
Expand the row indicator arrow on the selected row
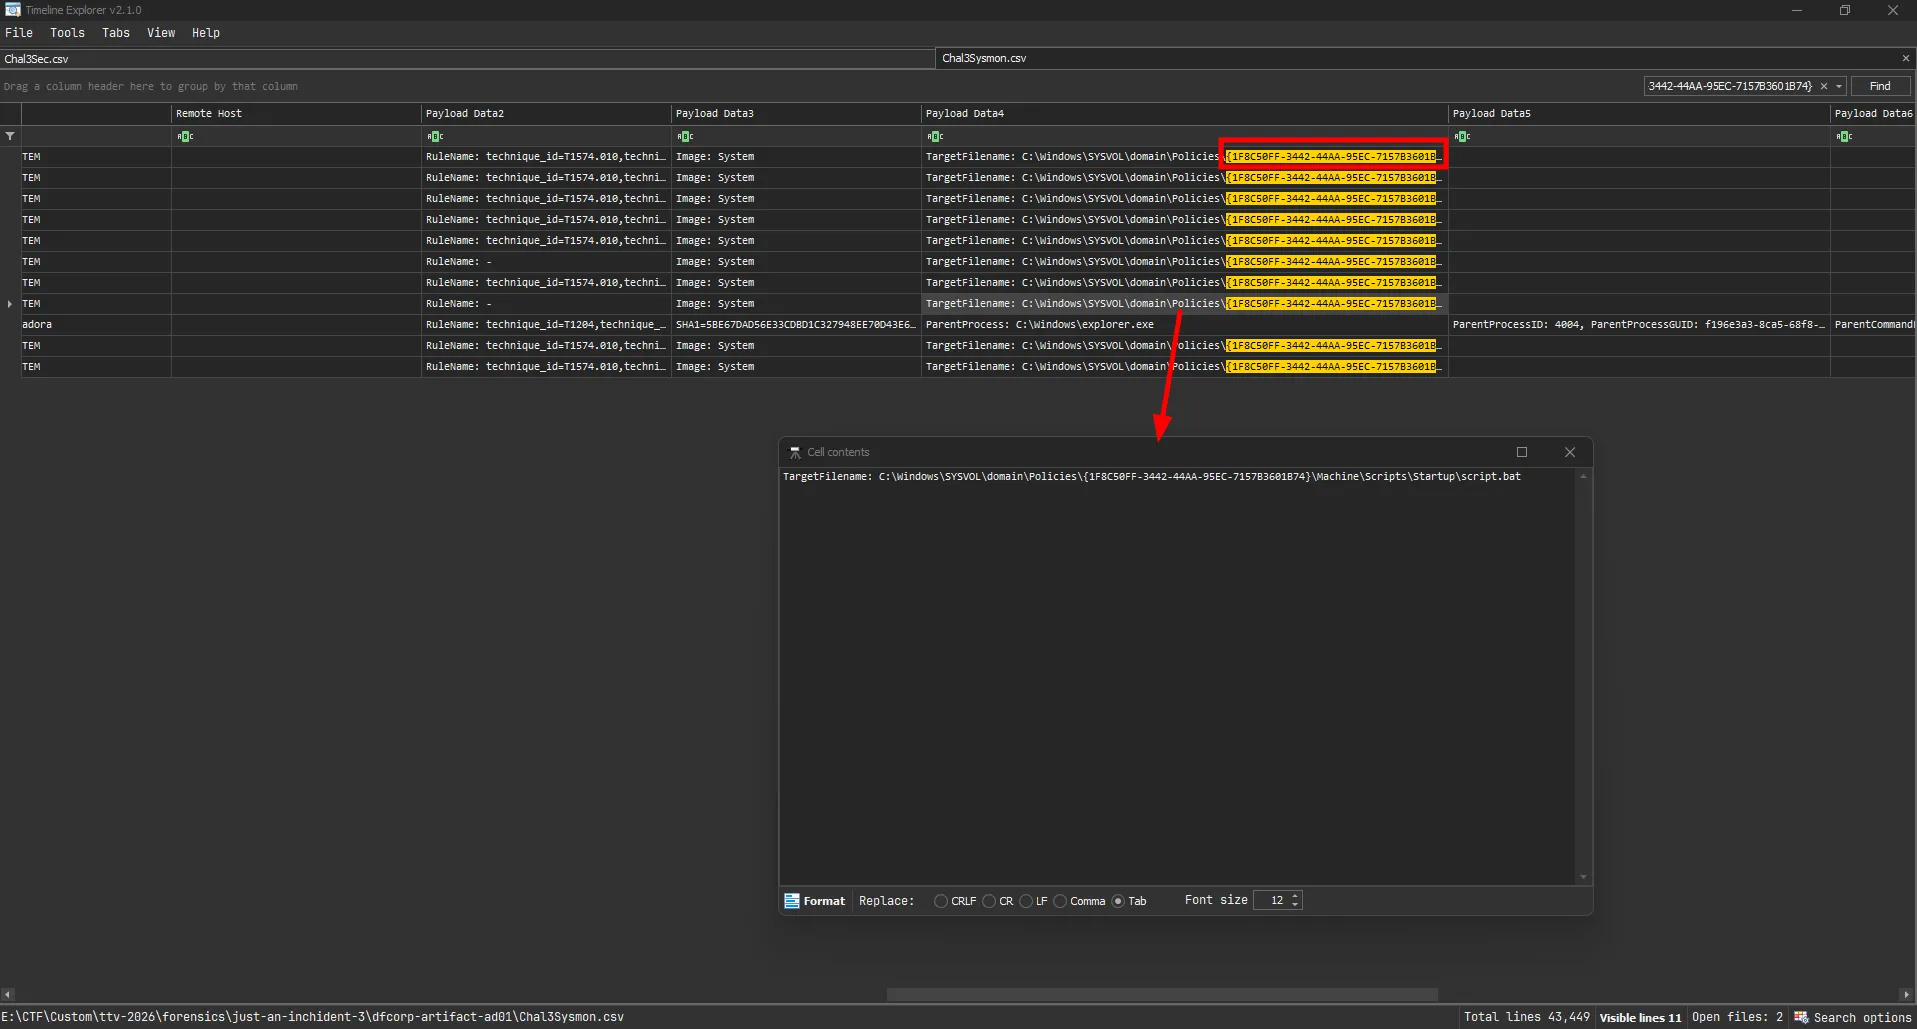pyautogui.click(x=10, y=304)
